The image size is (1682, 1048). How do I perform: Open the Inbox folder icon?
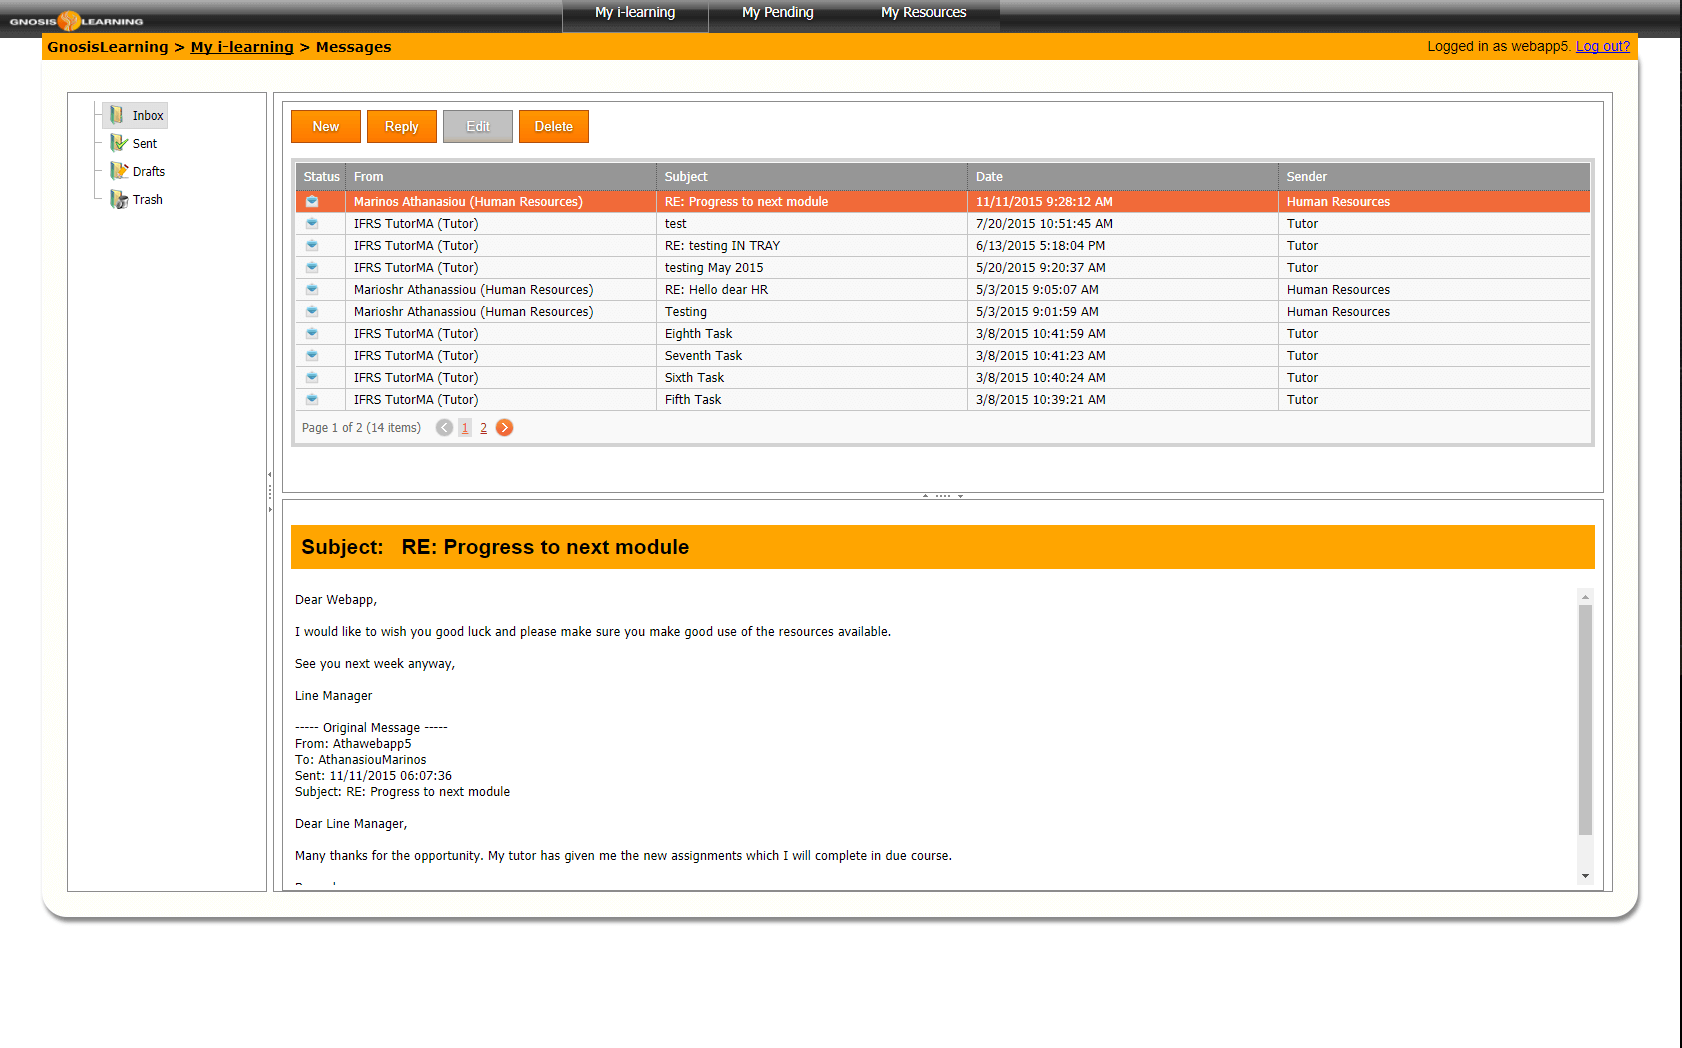(117, 115)
